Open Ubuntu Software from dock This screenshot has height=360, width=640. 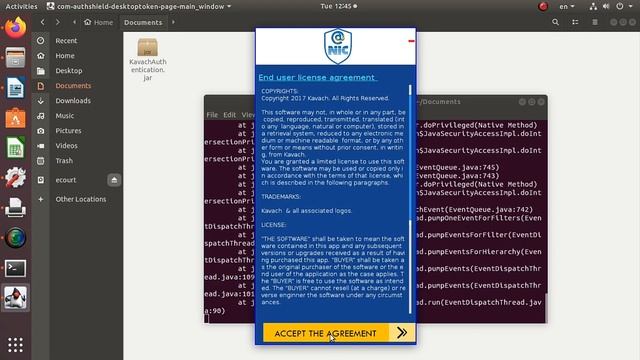tap(16, 118)
